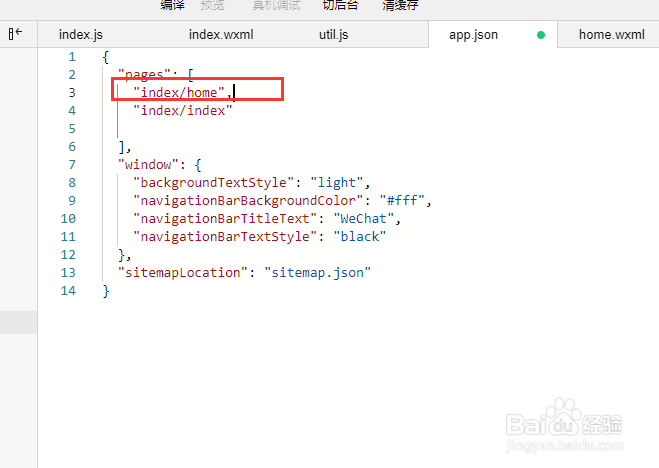Viewport: 659px width, 468px height.
Task: Click line number 10 in the gutter
Action: point(68,219)
